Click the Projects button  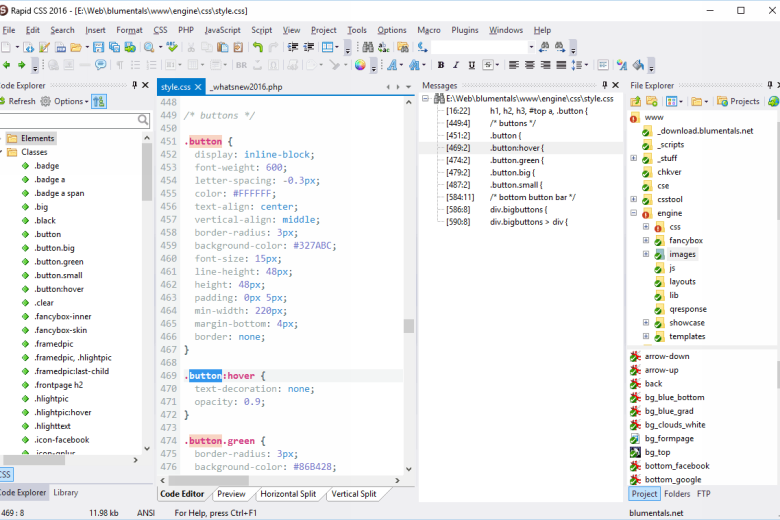click(739, 102)
